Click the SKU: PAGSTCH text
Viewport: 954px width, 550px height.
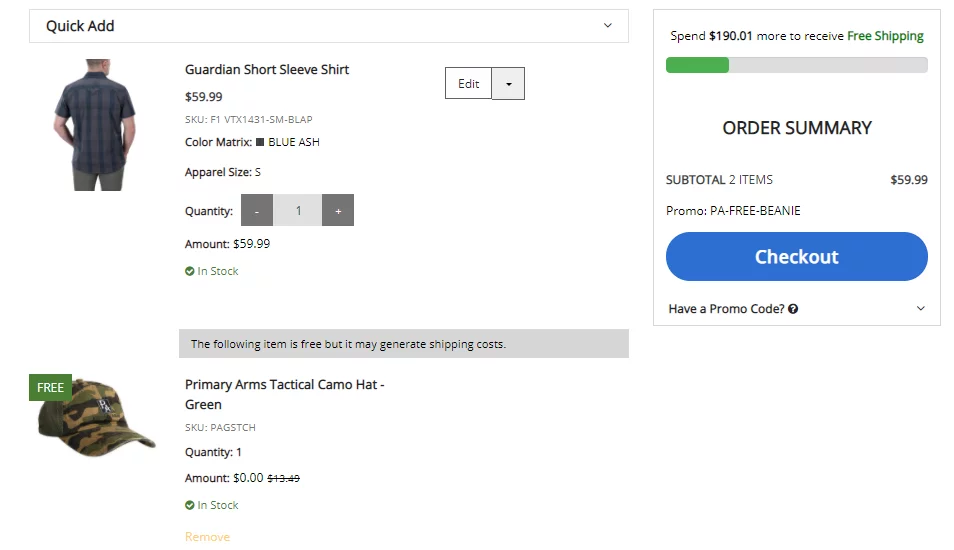[220, 428]
